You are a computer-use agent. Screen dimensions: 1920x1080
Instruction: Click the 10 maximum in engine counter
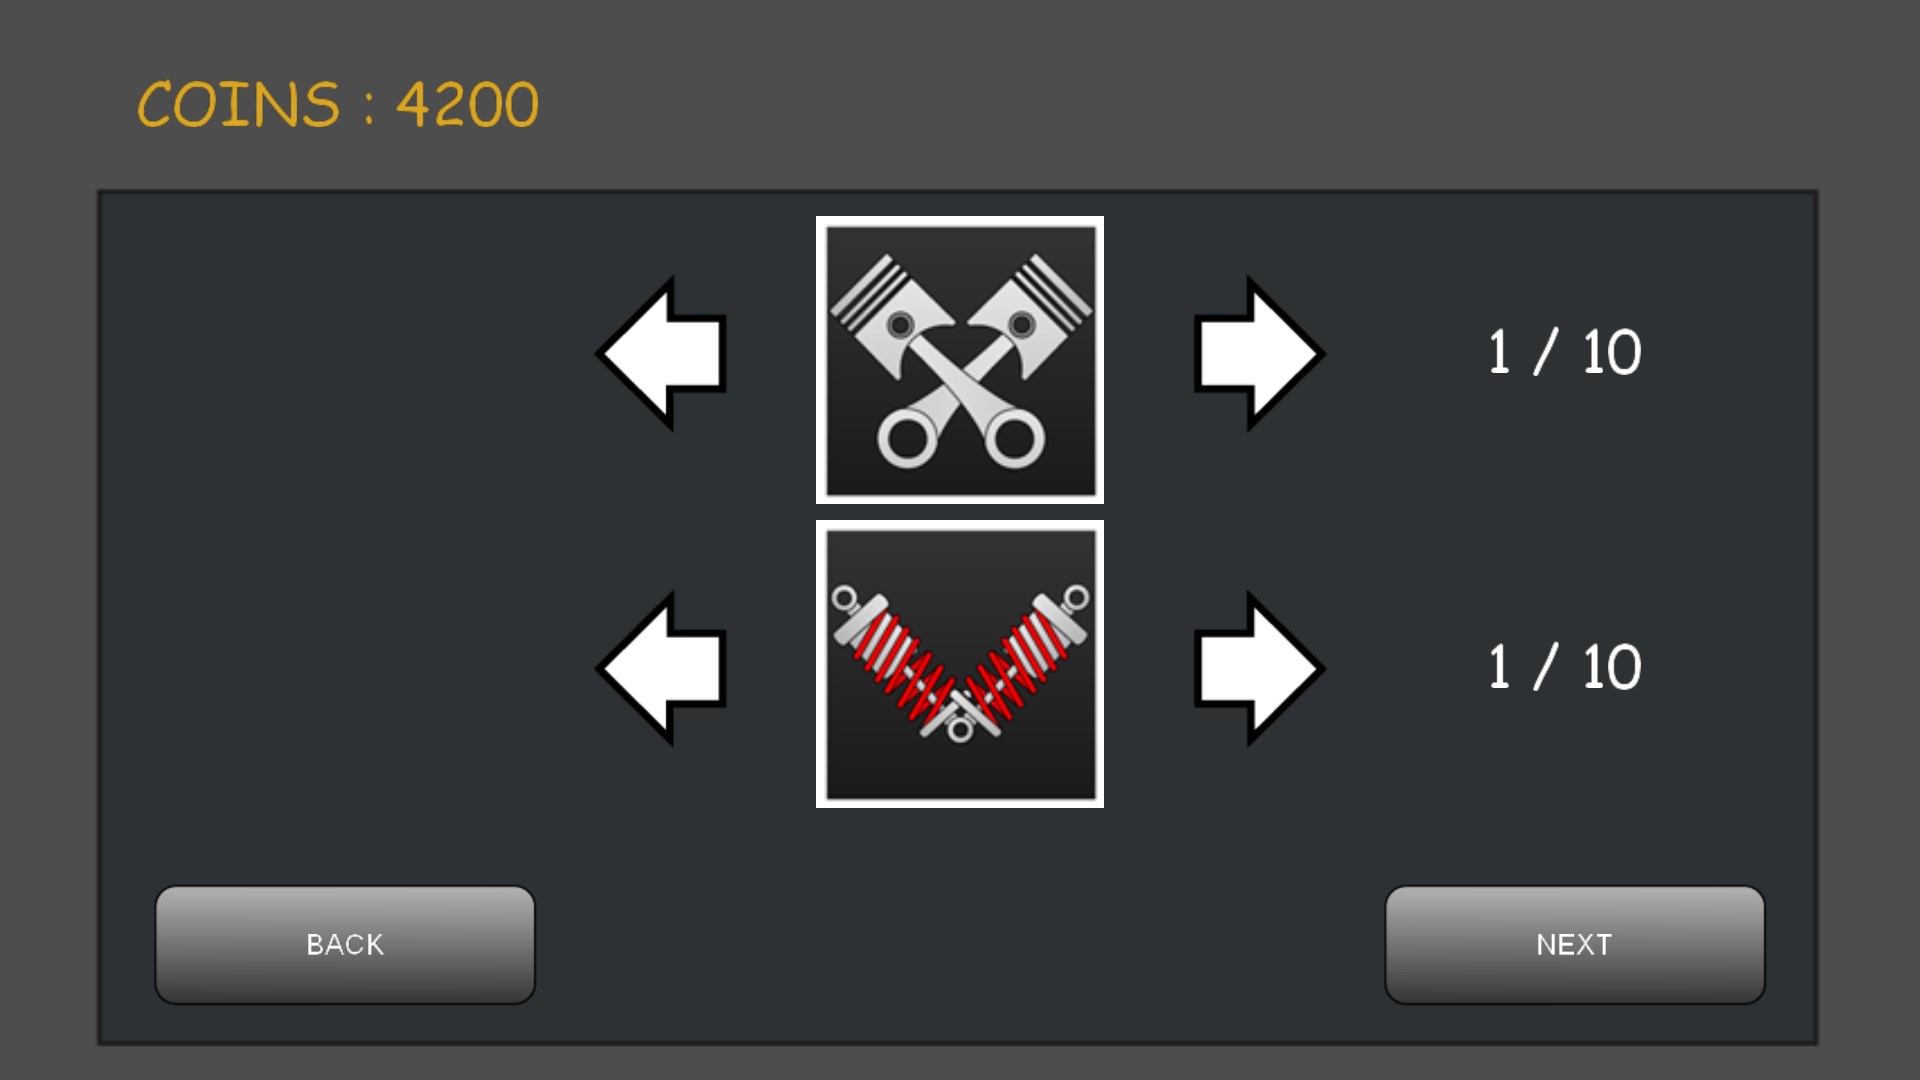pyautogui.click(x=1612, y=353)
